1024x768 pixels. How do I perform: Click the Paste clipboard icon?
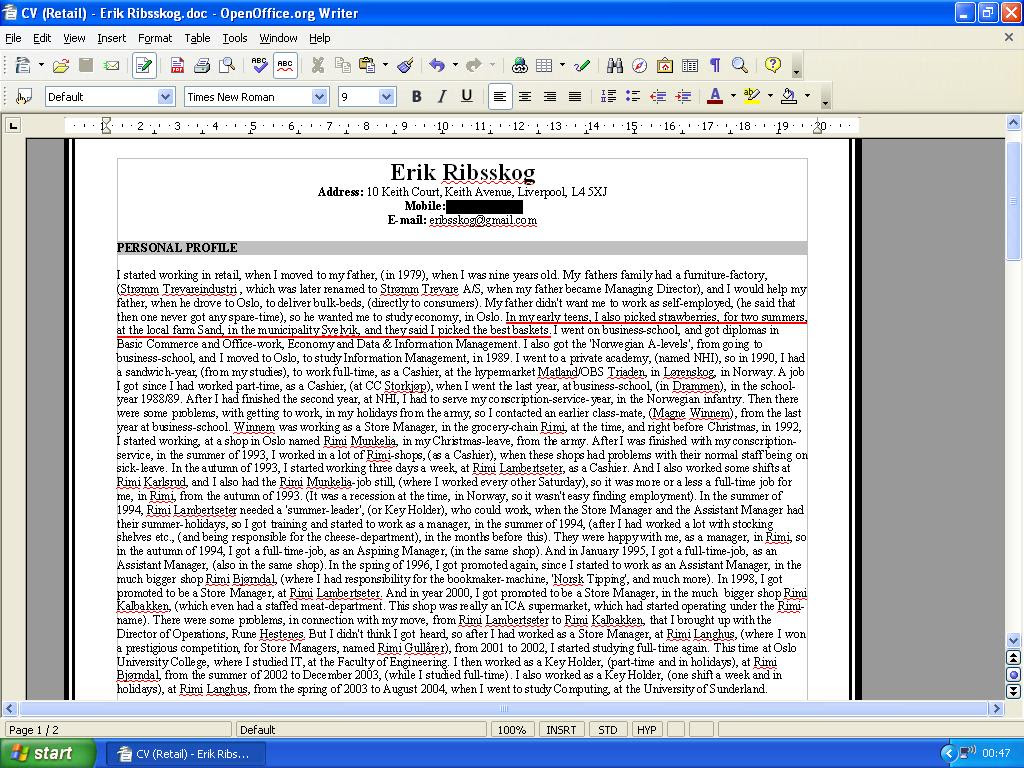[x=368, y=65]
